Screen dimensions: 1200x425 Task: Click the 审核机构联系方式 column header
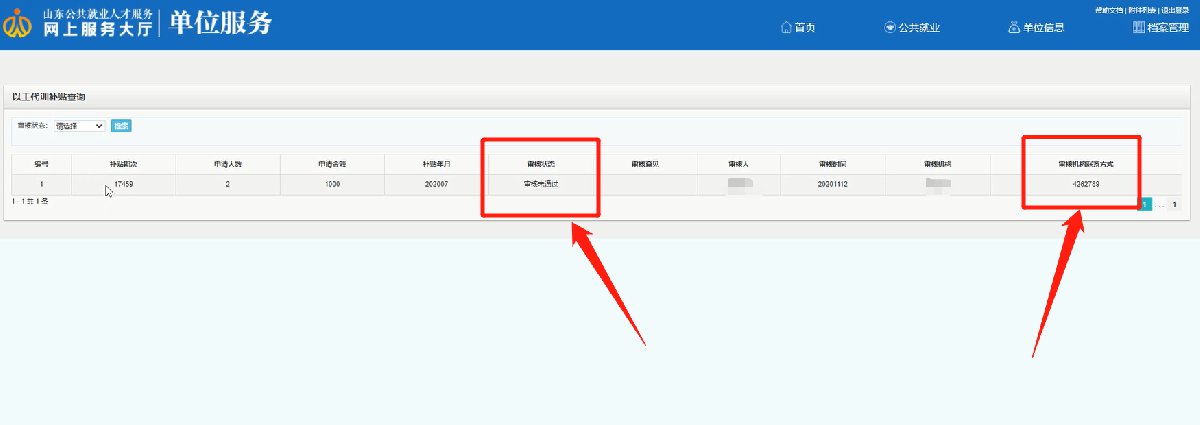pos(1086,164)
